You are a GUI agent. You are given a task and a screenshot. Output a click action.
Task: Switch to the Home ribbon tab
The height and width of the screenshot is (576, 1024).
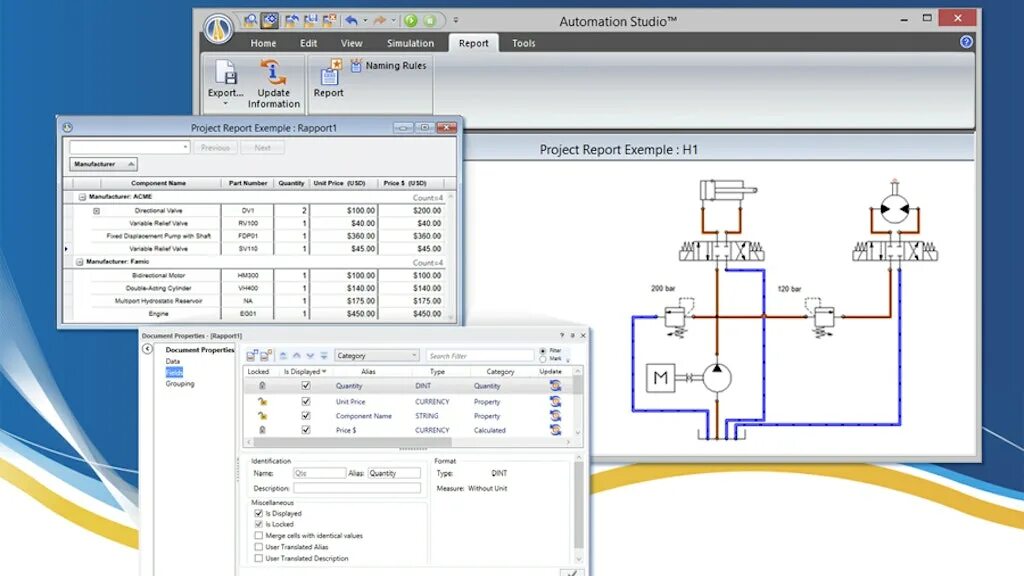coord(263,43)
